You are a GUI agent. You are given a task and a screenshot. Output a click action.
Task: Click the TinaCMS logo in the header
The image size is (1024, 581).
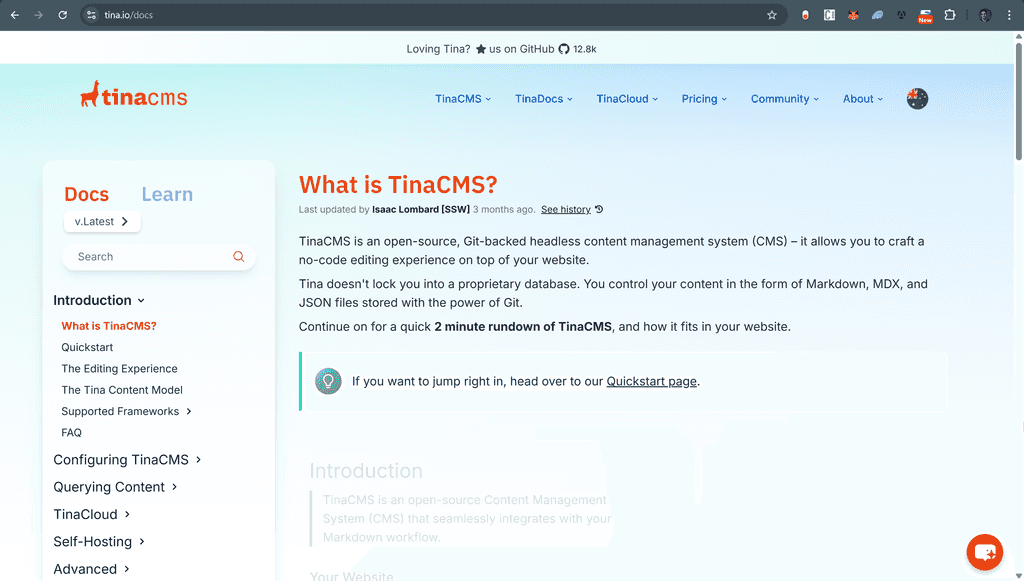click(132, 95)
